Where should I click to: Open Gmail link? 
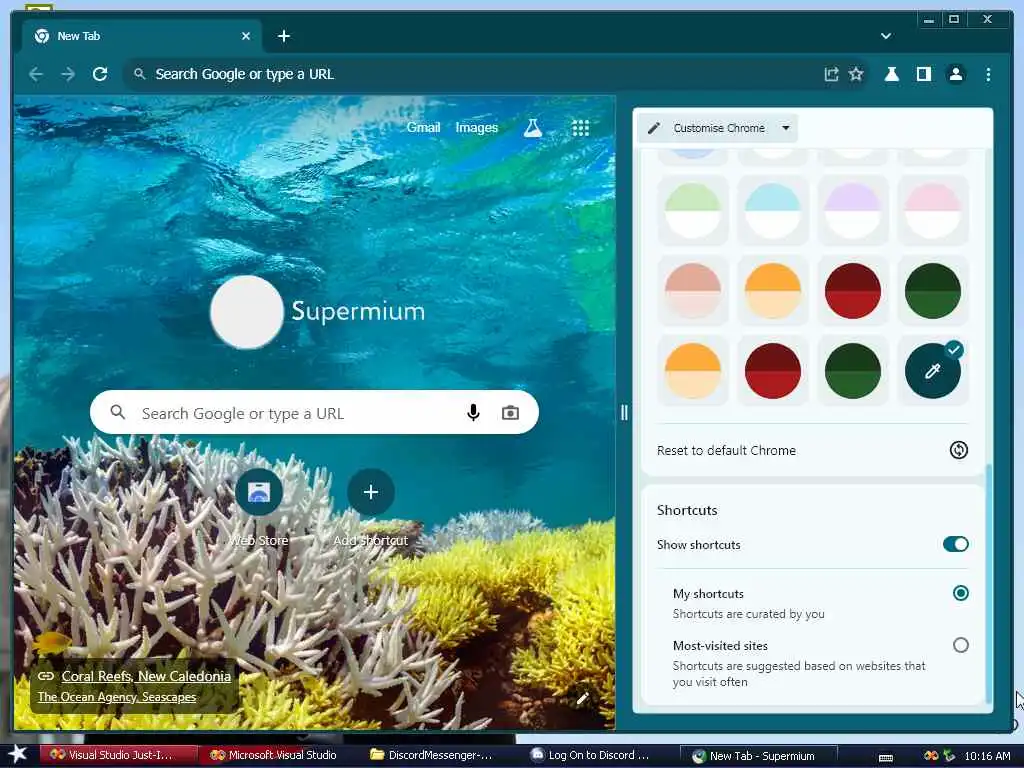point(423,128)
